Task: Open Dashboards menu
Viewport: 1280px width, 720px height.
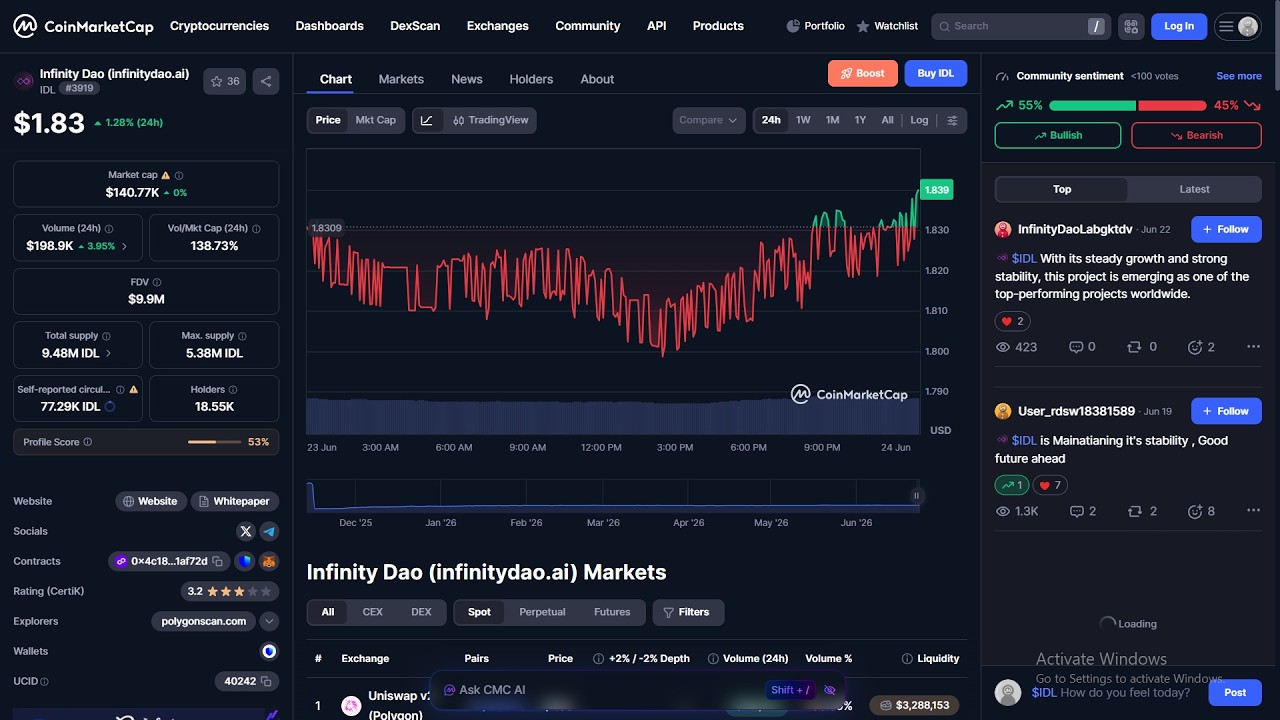Action: [x=329, y=26]
